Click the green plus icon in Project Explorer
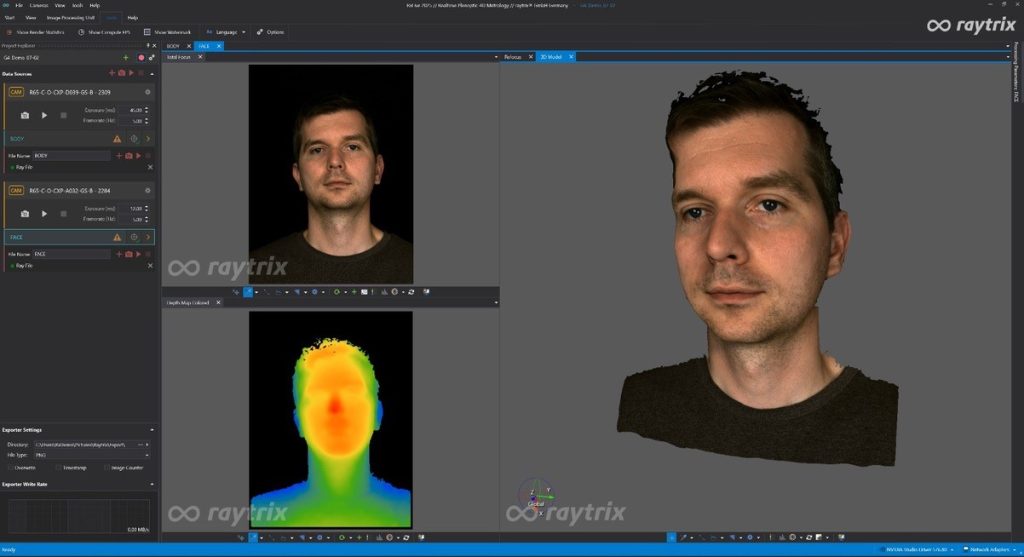 coord(125,58)
